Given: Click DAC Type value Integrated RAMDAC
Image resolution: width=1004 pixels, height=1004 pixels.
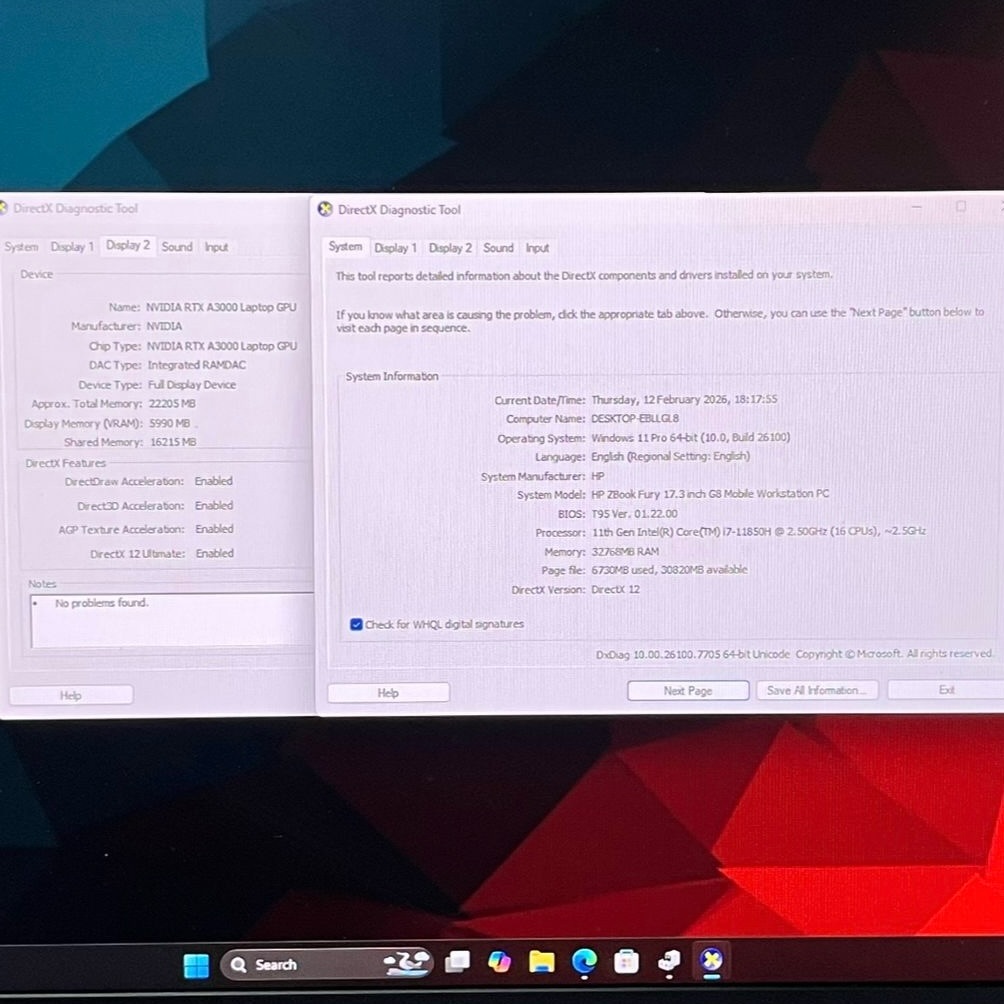Looking at the screenshot, I should [x=197, y=365].
